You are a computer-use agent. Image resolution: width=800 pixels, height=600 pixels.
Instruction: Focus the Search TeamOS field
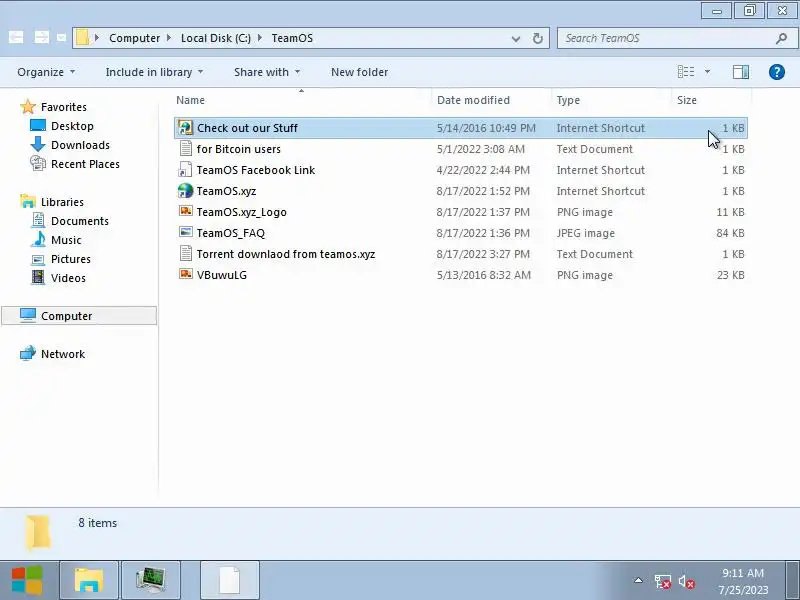[678, 38]
